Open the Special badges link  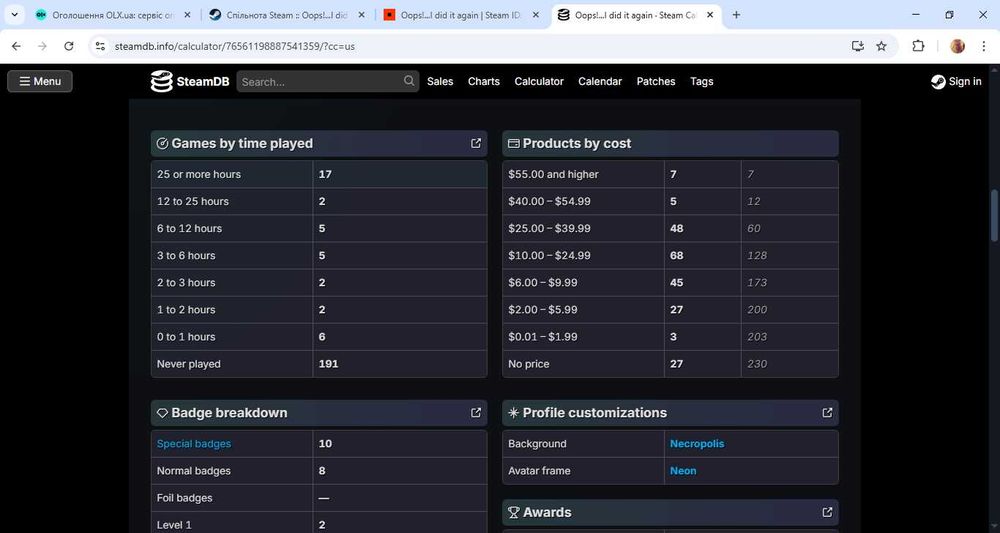tap(194, 444)
